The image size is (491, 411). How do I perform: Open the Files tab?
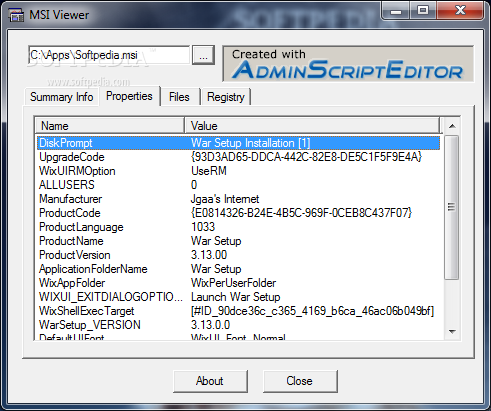[179, 97]
